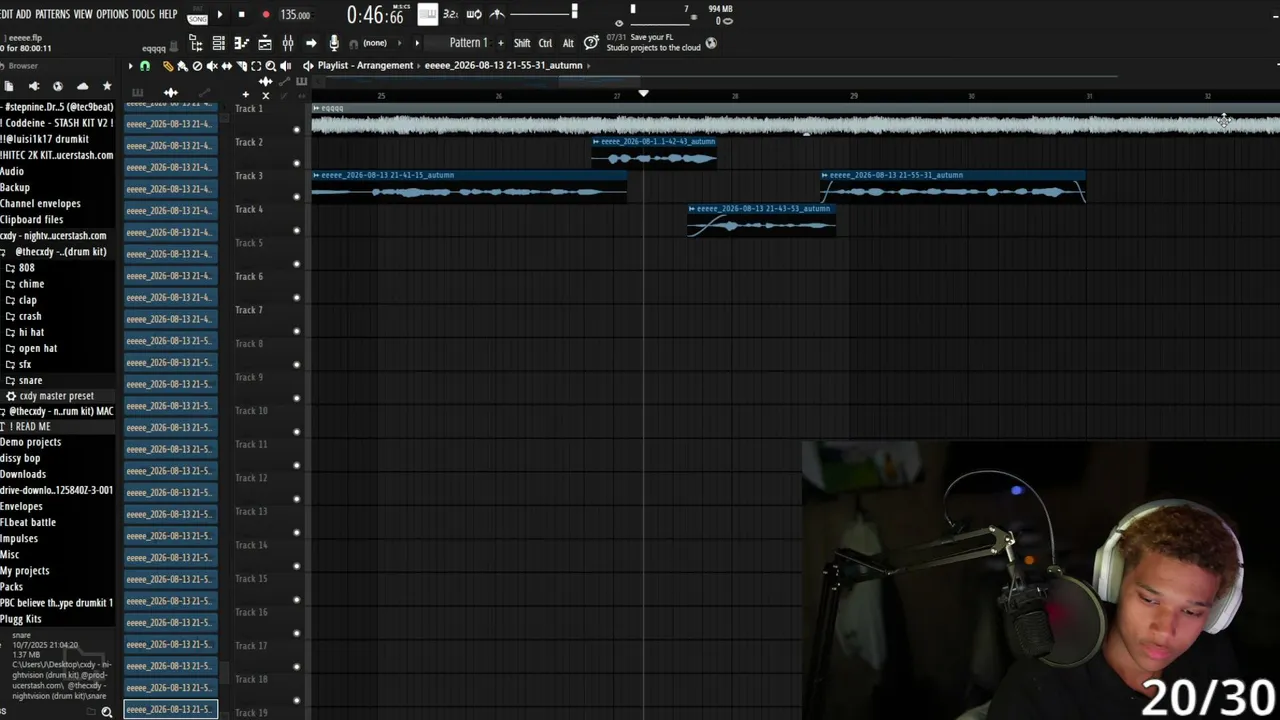The image size is (1280, 720).
Task: Open the HELP menu
Action: 168,14
